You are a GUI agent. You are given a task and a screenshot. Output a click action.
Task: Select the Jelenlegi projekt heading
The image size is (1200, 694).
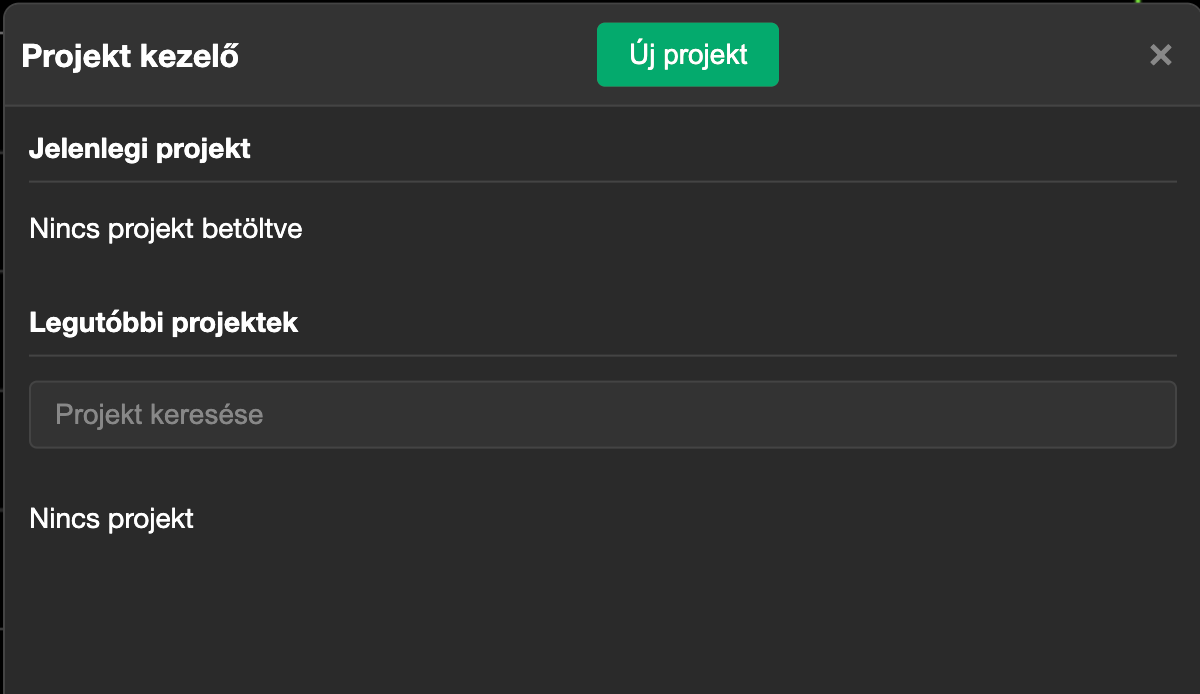point(140,148)
